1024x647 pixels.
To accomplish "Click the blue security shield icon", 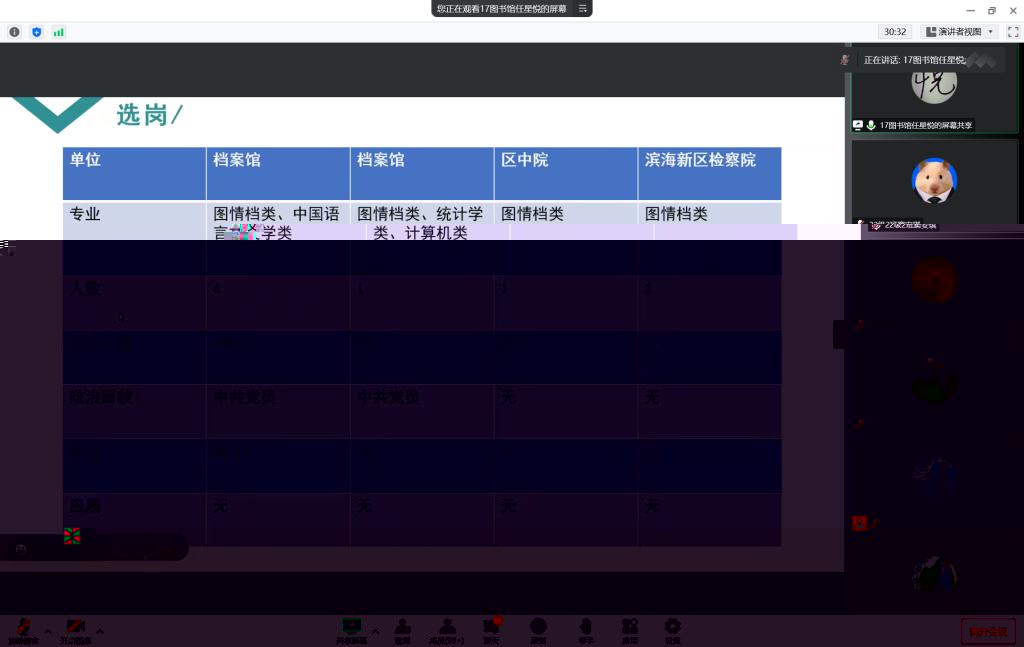I will click(x=37, y=32).
